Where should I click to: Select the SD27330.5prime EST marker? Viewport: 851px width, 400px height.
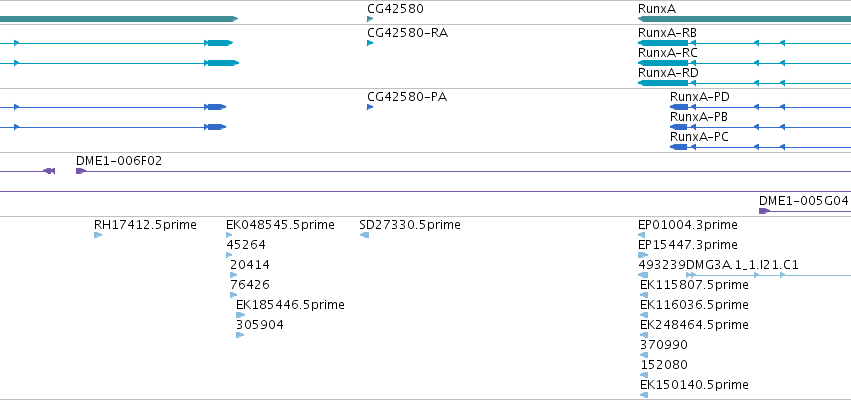coord(364,235)
